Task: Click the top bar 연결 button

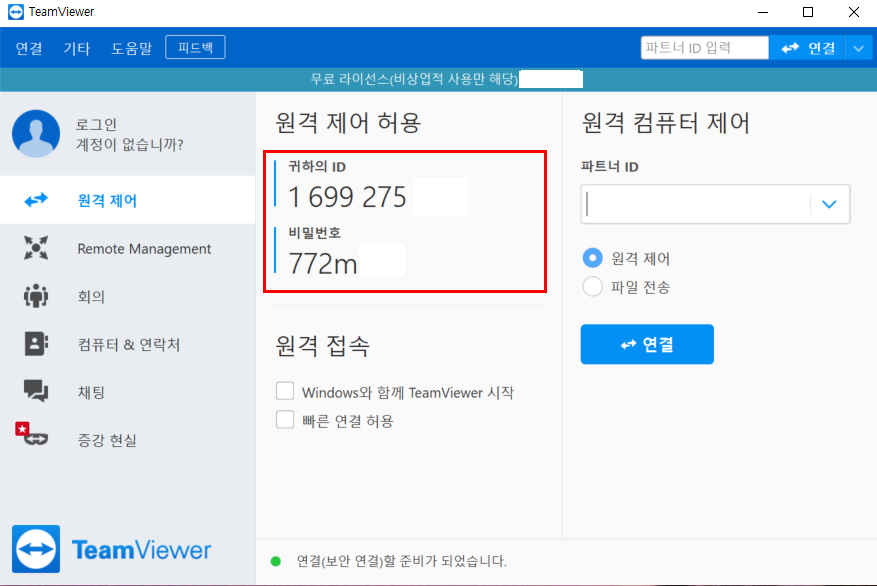Action: pyautogui.click(x=807, y=48)
